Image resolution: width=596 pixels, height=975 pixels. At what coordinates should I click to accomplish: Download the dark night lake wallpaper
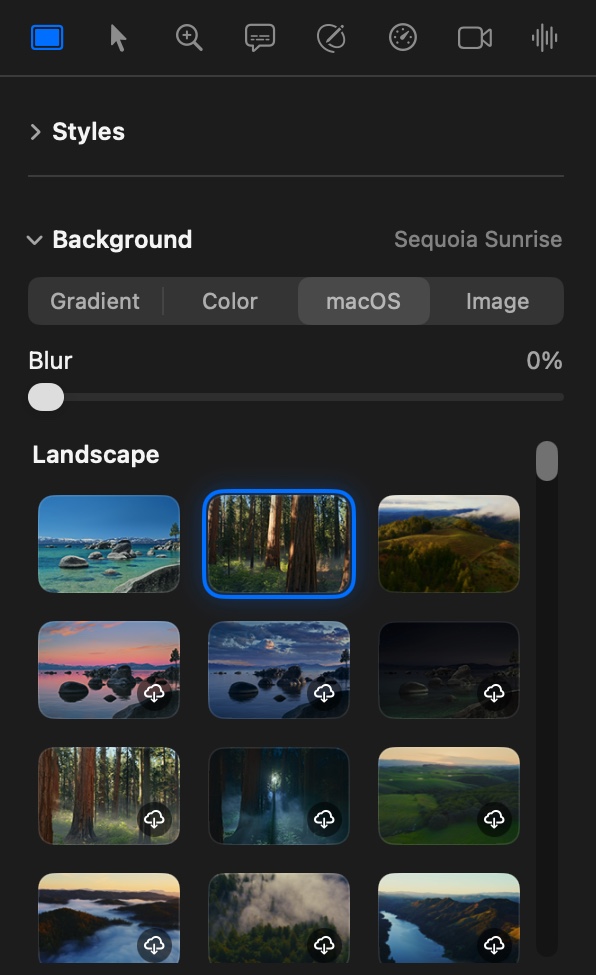[494, 693]
